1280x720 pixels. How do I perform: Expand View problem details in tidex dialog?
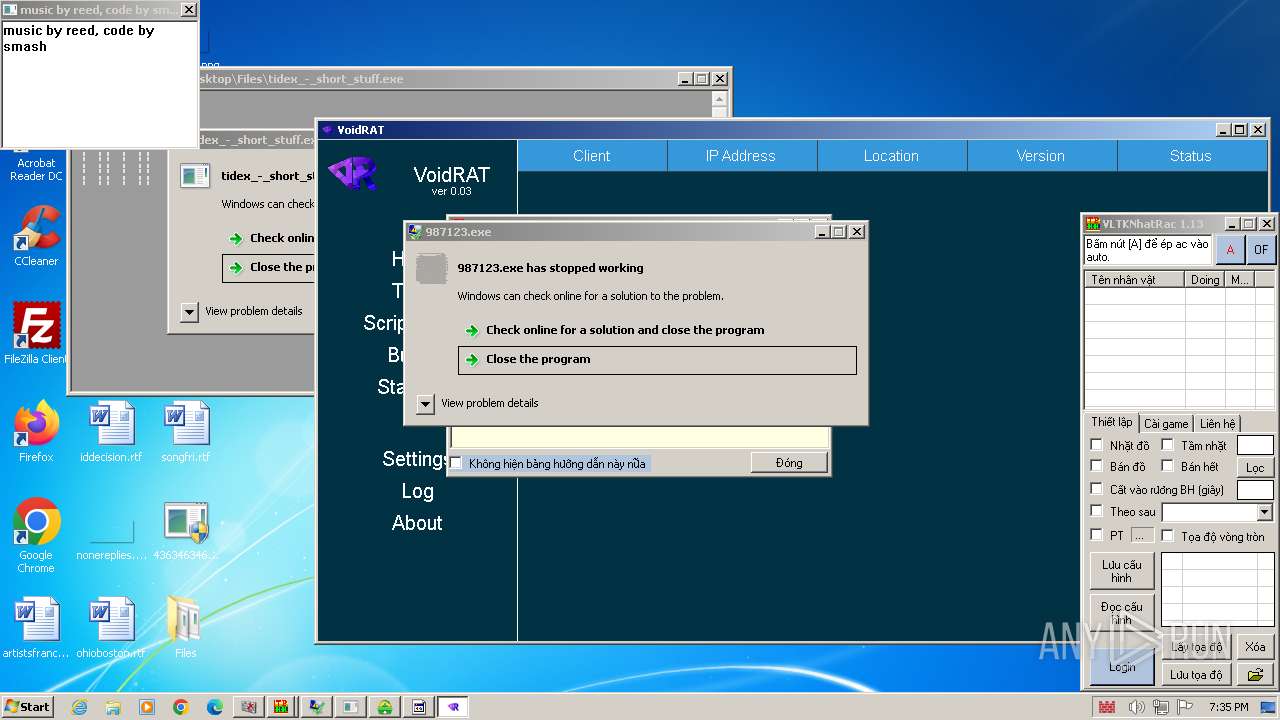coord(189,312)
